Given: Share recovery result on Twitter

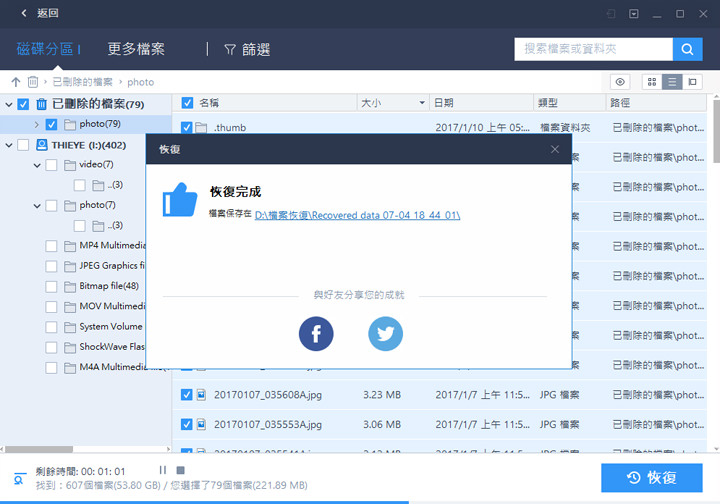Looking at the screenshot, I should coord(385,334).
